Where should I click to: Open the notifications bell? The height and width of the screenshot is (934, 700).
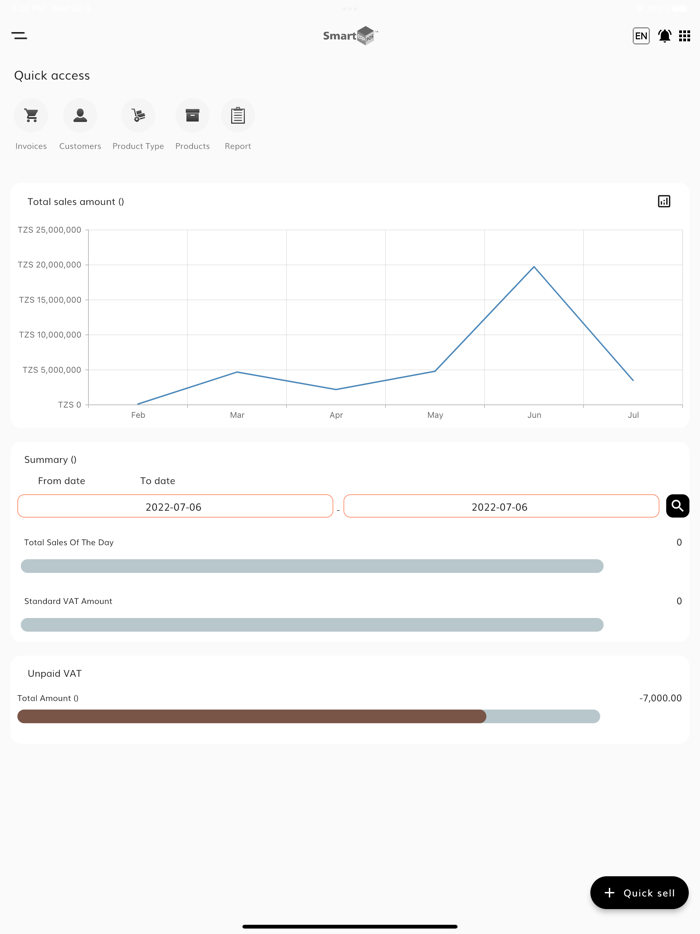pos(664,36)
